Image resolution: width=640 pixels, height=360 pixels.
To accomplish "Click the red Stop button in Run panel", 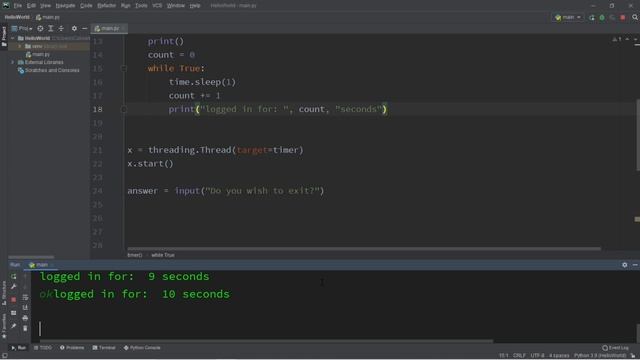I will [13, 300].
